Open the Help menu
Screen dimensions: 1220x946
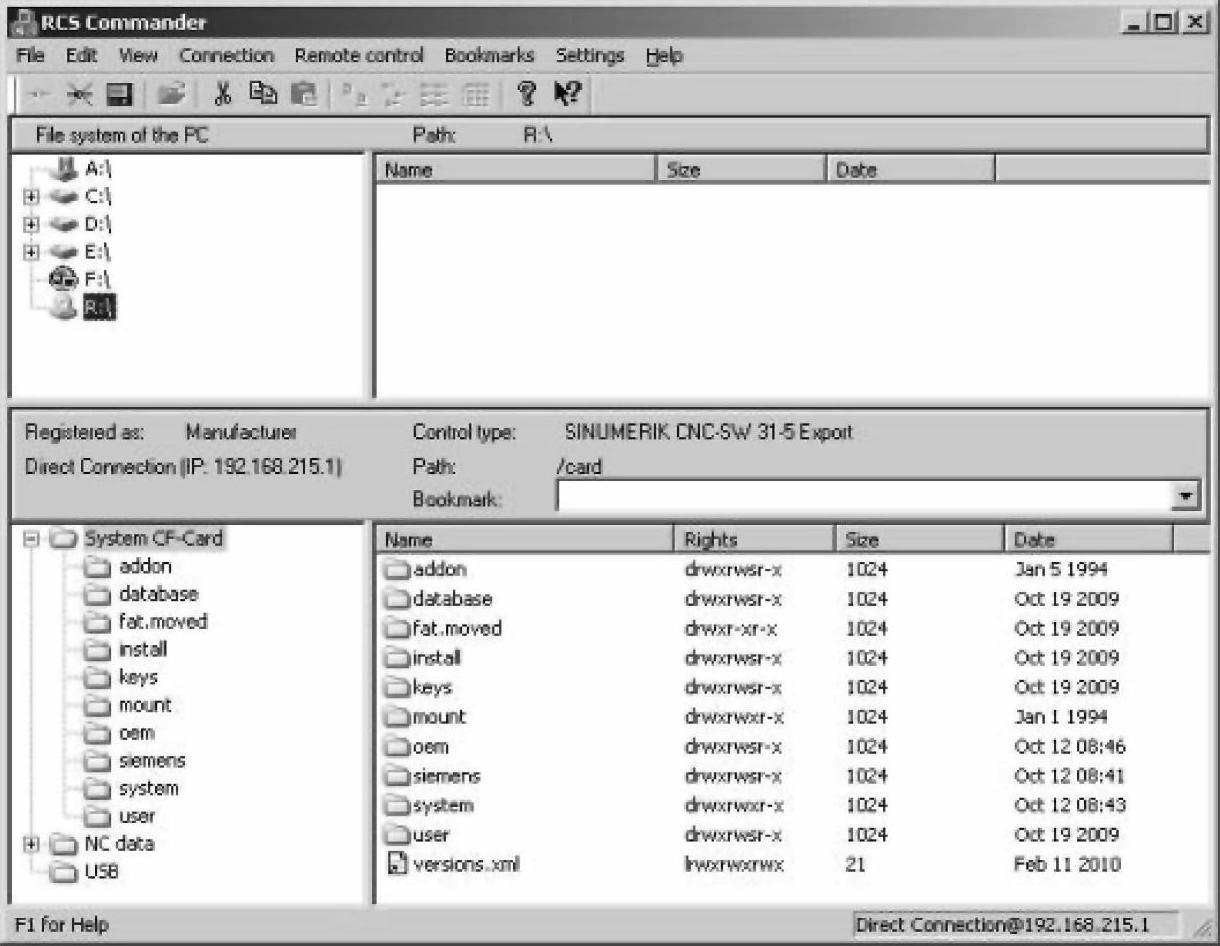(x=664, y=56)
